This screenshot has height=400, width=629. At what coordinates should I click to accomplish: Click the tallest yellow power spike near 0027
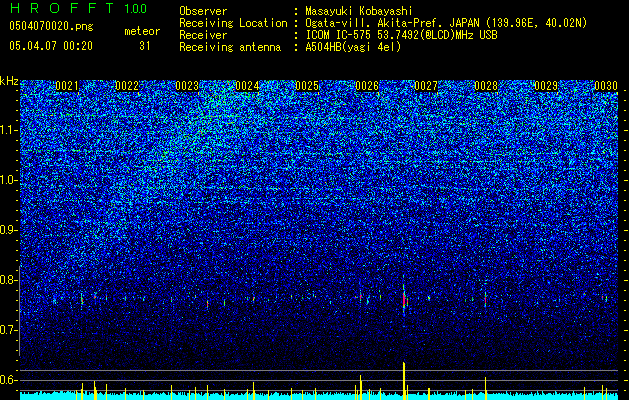[404, 381]
